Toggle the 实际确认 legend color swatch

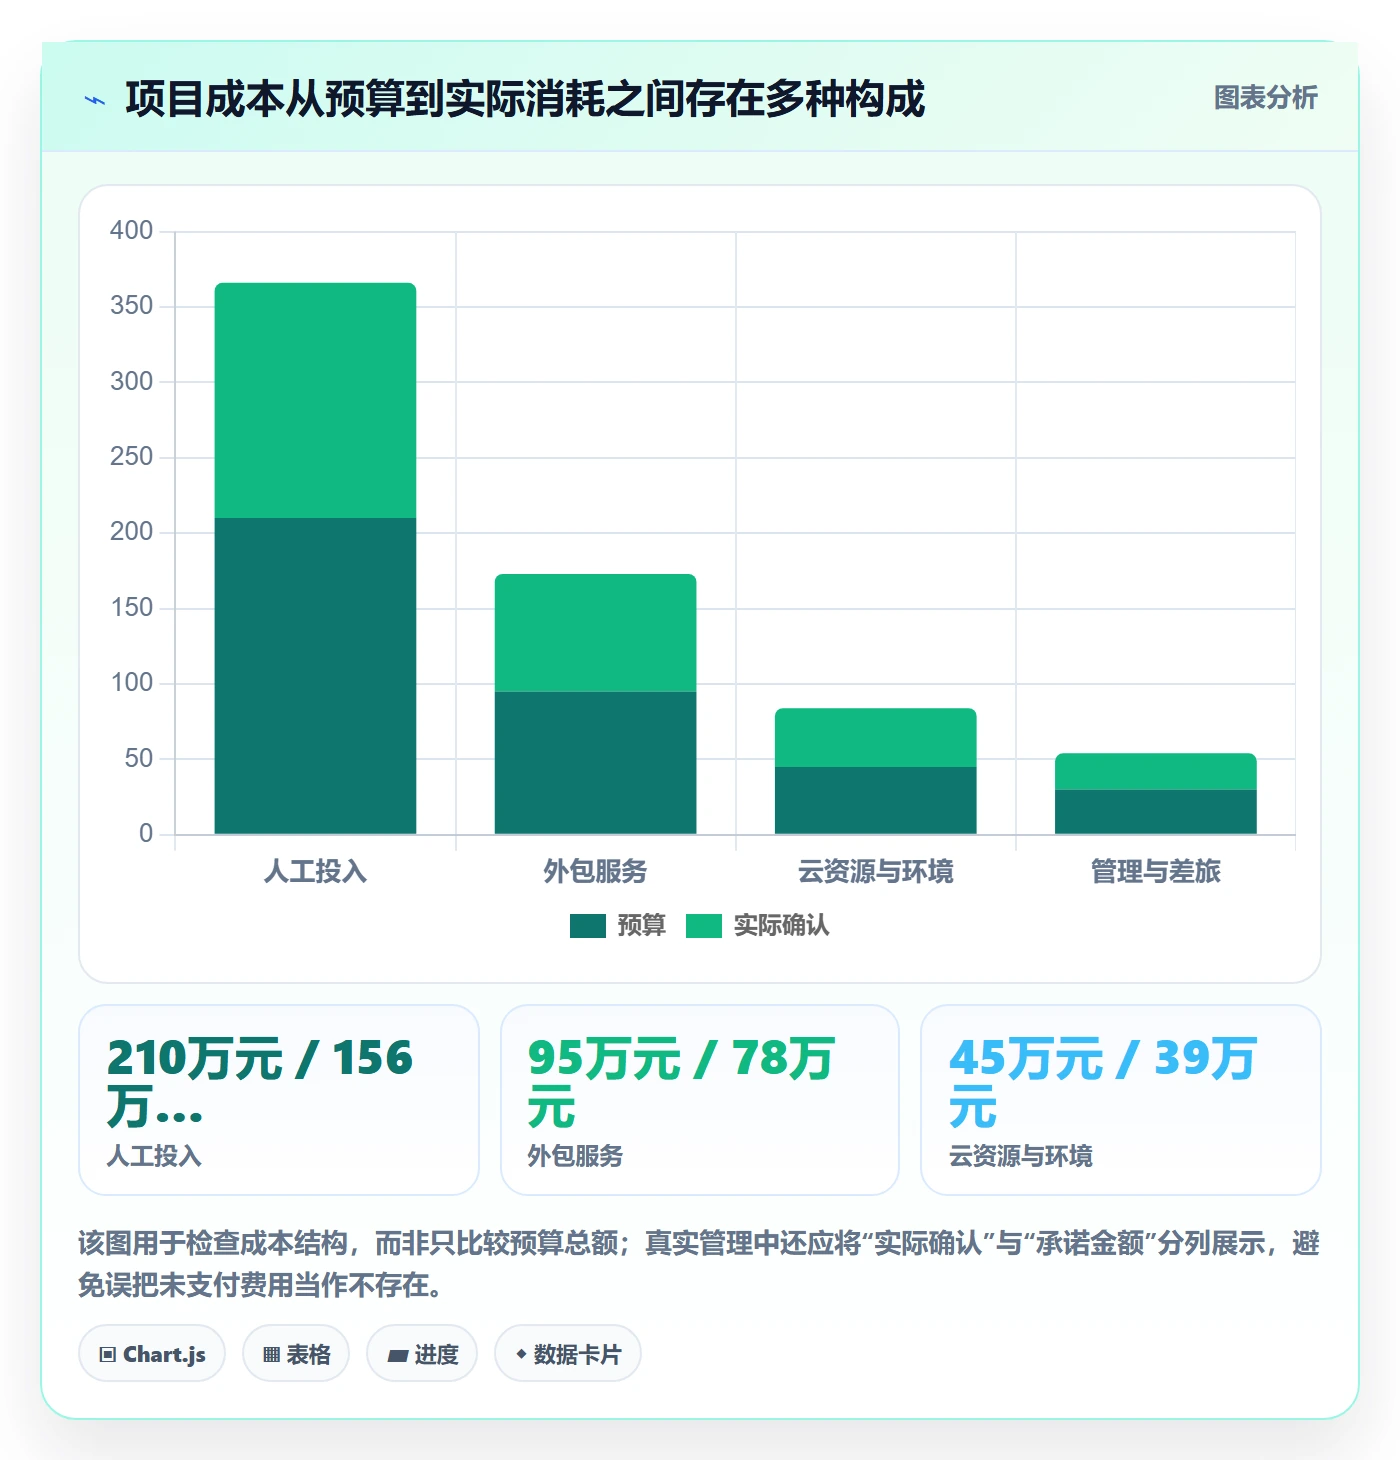point(704,926)
